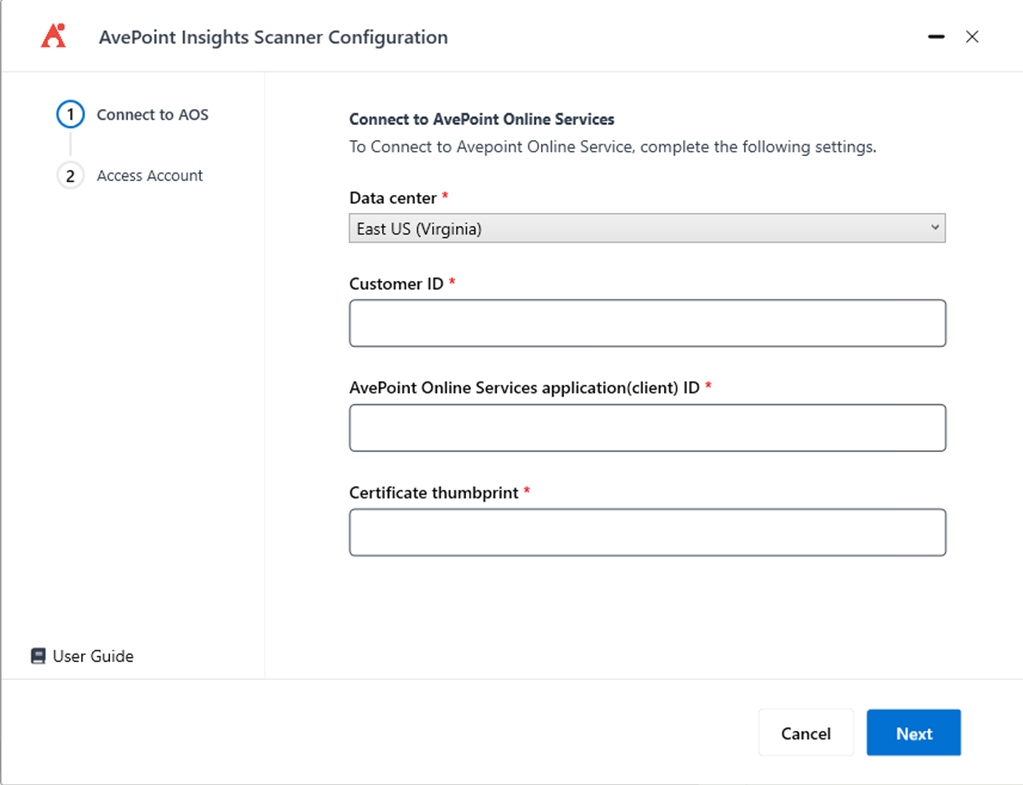The height and width of the screenshot is (785, 1023).
Task: Click the Next button
Action: tap(913, 733)
